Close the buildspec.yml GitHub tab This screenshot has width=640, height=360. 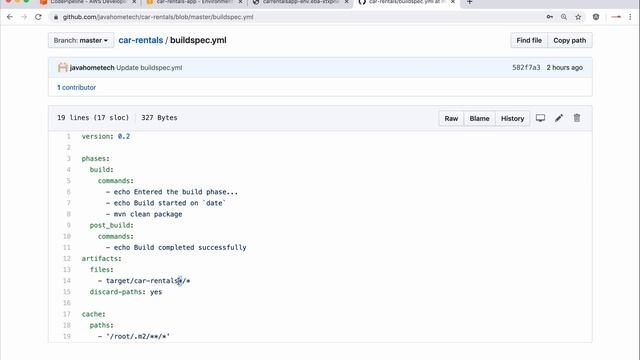pyautogui.click(x=453, y=2)
